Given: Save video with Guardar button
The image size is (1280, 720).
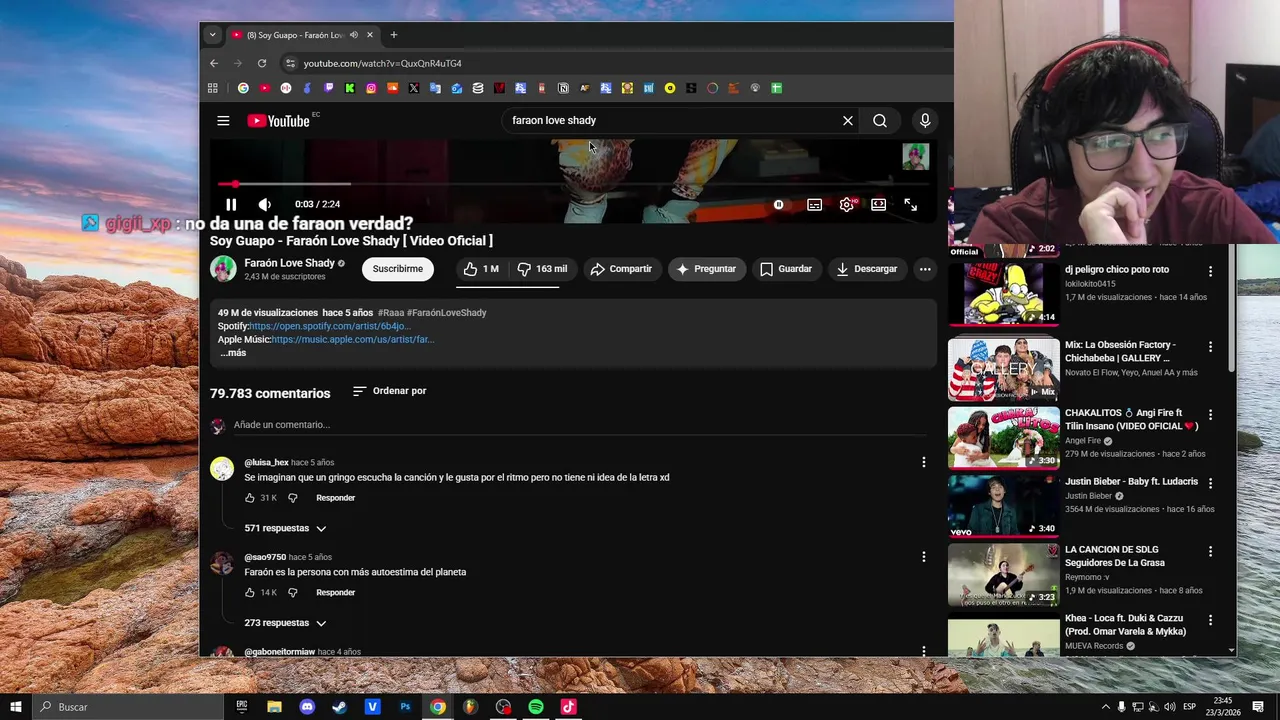Looking at the screenshot, I should (x=786, y=269).
